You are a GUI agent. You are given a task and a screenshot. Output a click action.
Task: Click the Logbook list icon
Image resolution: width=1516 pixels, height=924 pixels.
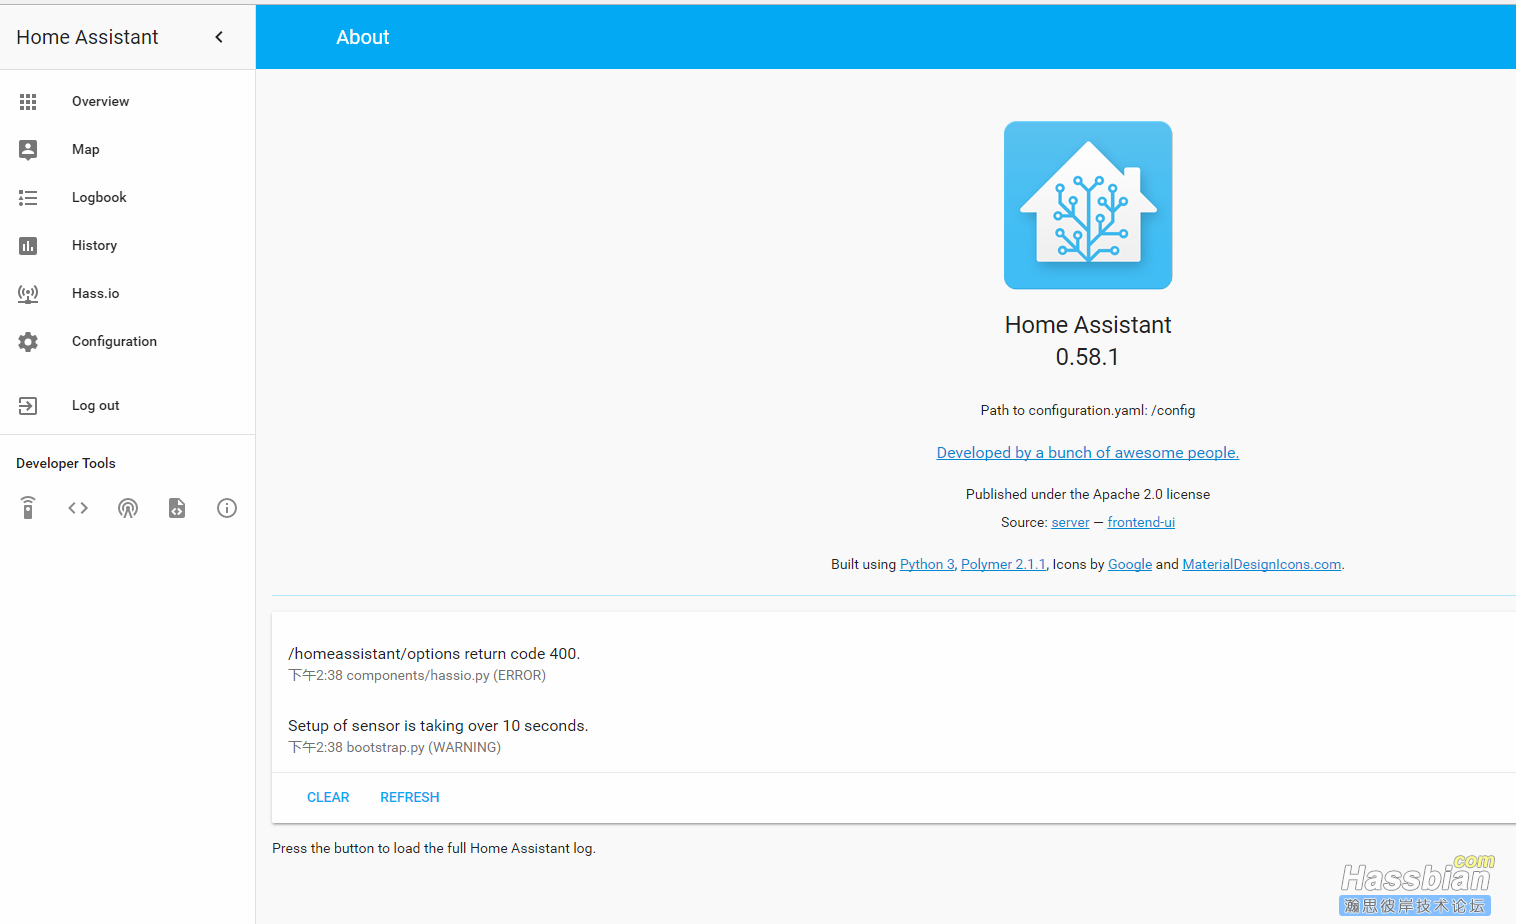[x=28, y=198]
